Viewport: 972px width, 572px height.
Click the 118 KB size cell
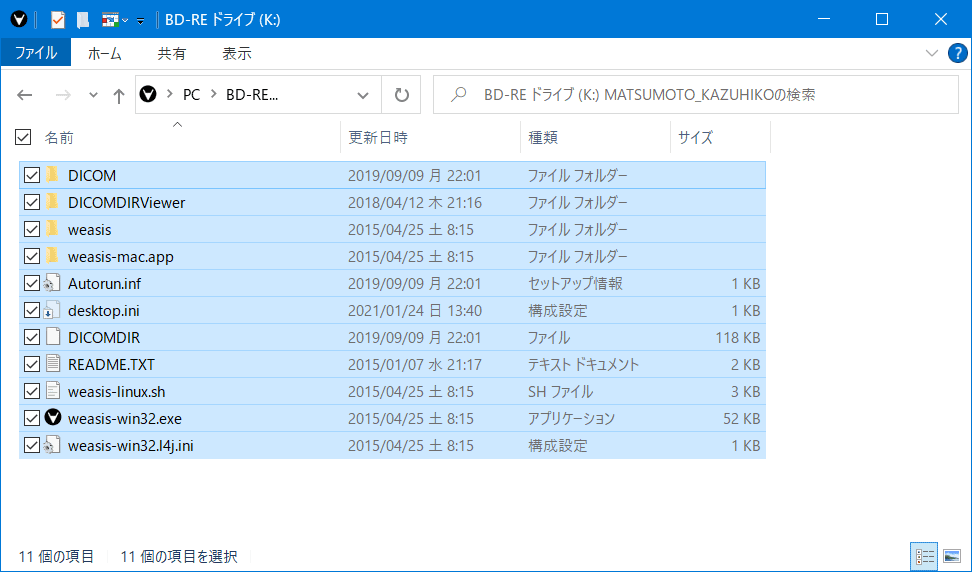point(737,338)
